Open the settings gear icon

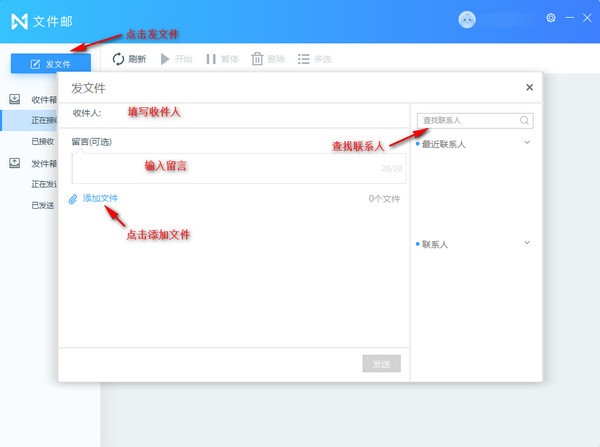551,18
